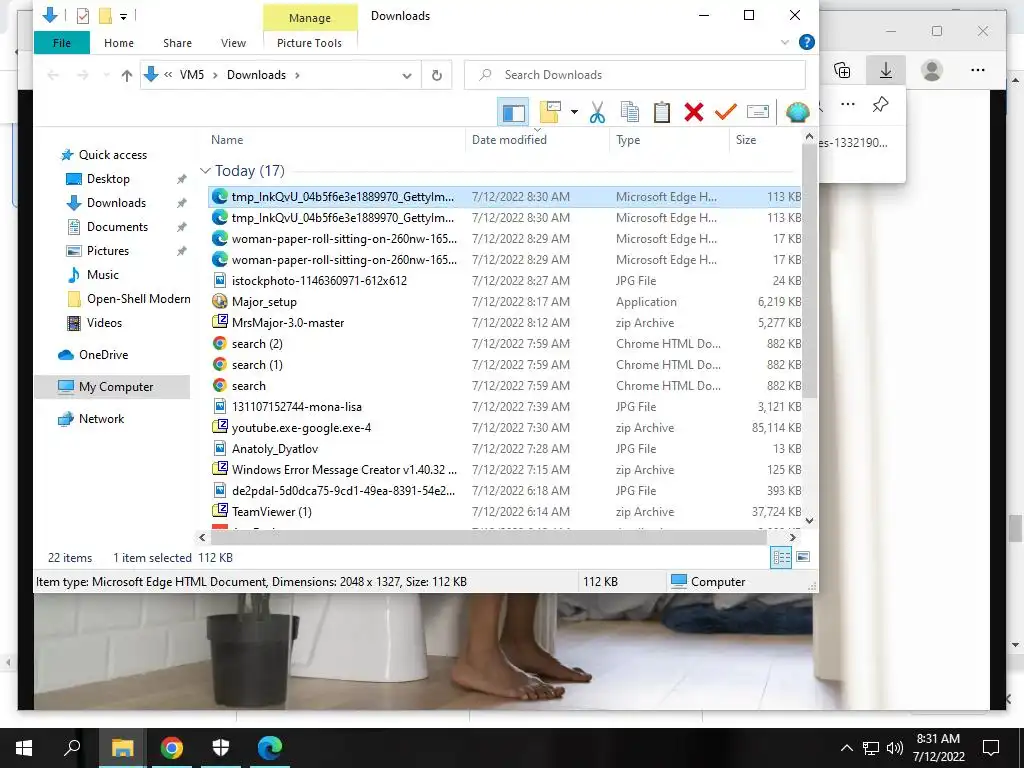Viewport: 1024px width, 768px height.
Task: Click chevron after VM5 in address path
Action: click(215, 75)
